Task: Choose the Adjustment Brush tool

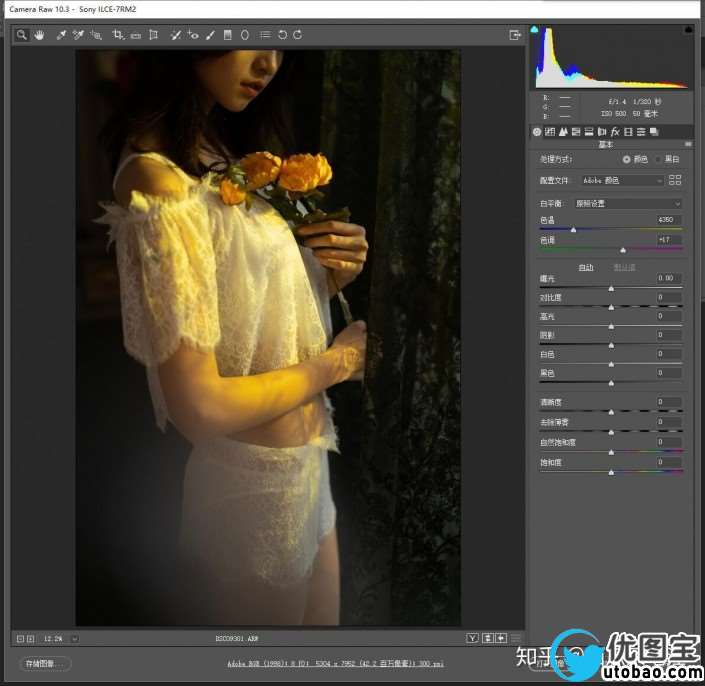Action: (x=210, y=35)
